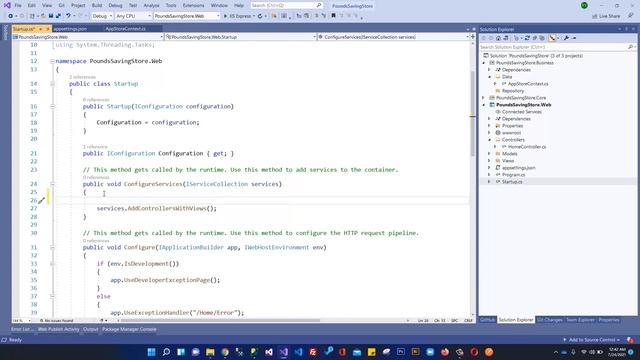Switch to the Git Changes panel tab
This screenshot has height=360, width=640.
pos(549,320)
